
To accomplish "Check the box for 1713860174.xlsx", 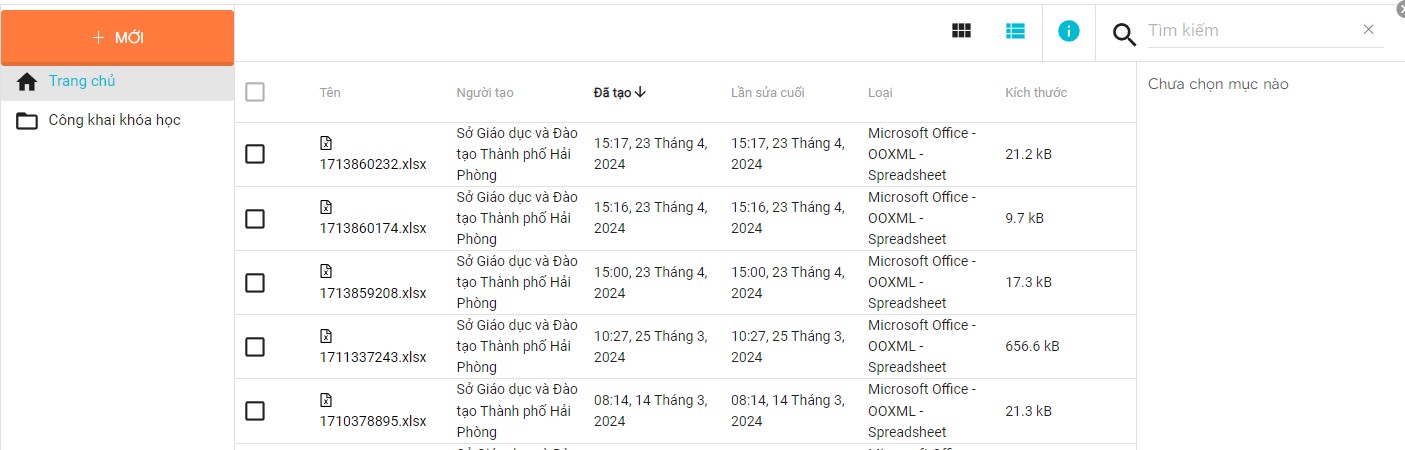I will (255, 218).
